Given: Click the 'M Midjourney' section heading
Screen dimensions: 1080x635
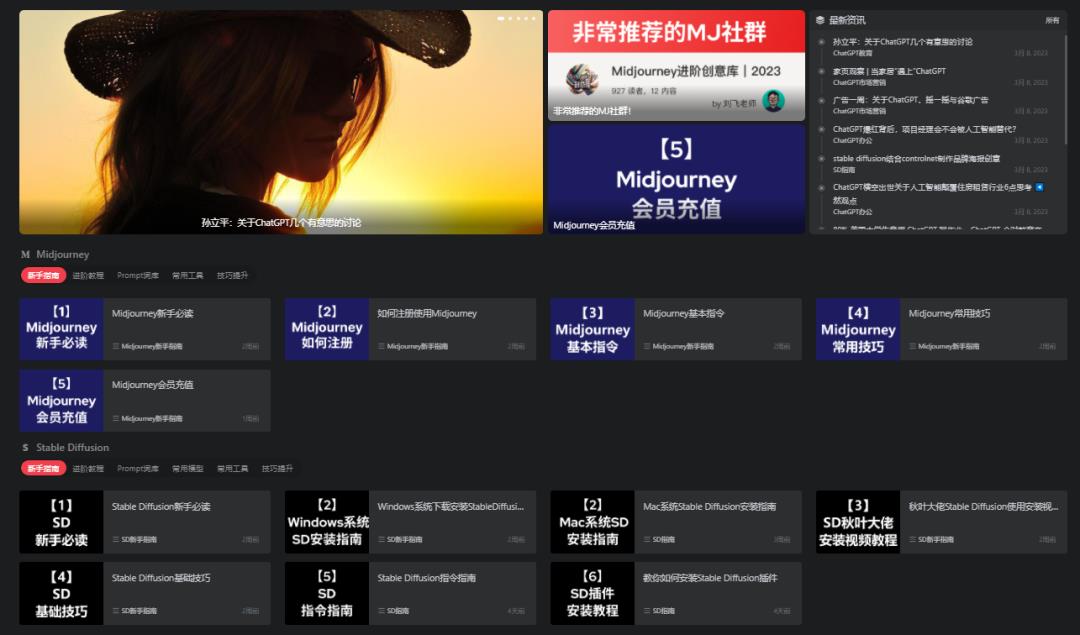Looking at the screenshot, I should coord(55,254).
